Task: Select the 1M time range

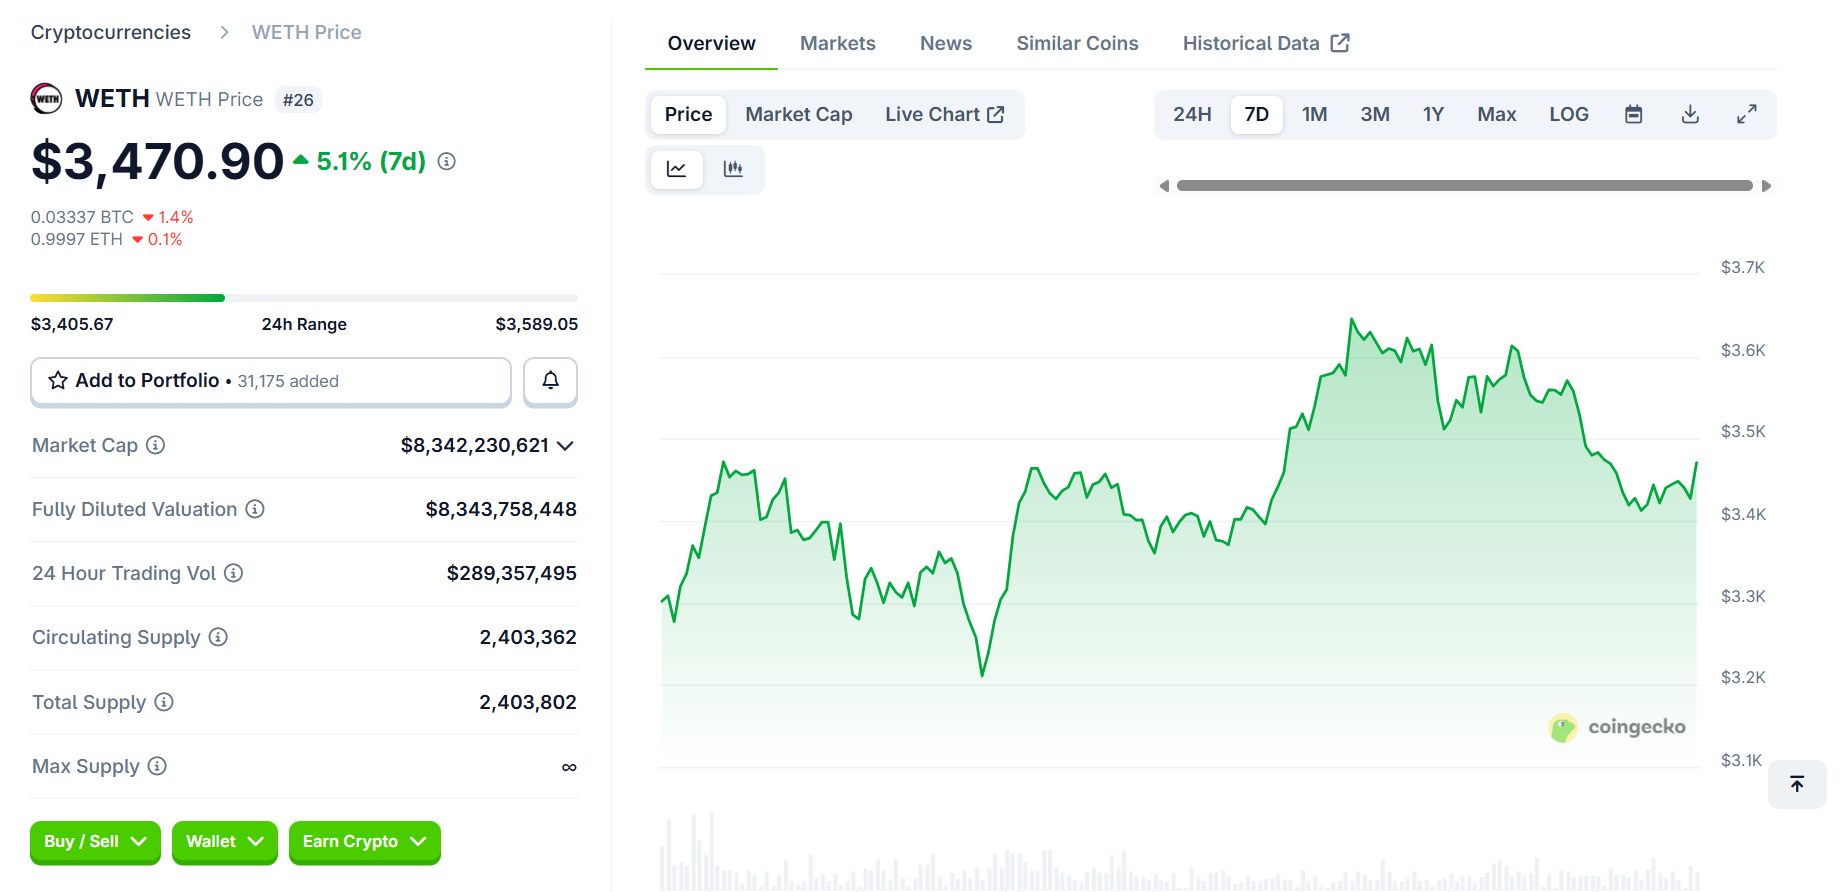Action: tap(1314, 114)
